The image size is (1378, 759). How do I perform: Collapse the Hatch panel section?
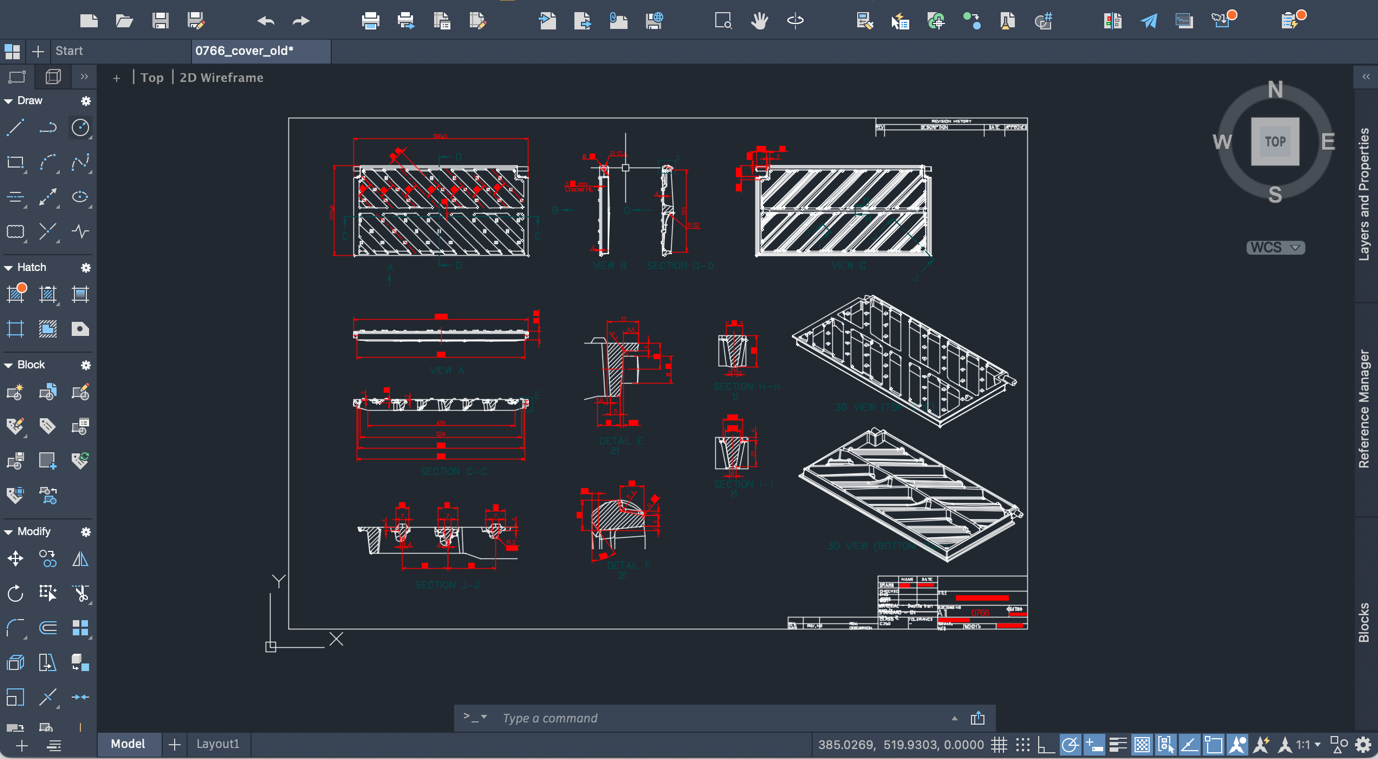click(9, 268)
